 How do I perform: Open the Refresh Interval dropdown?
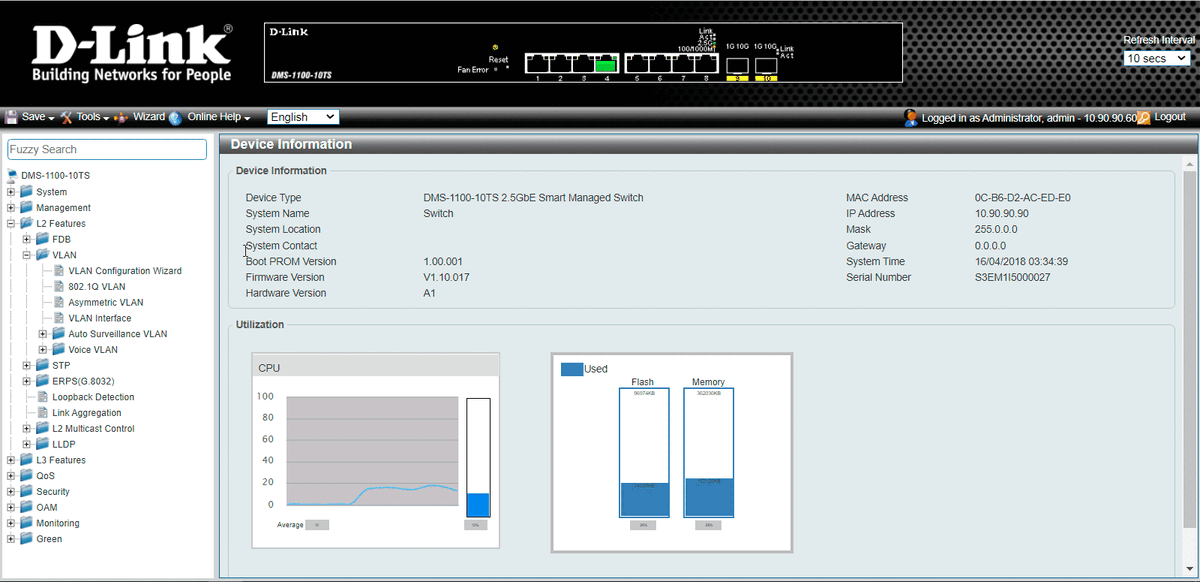1157,58
